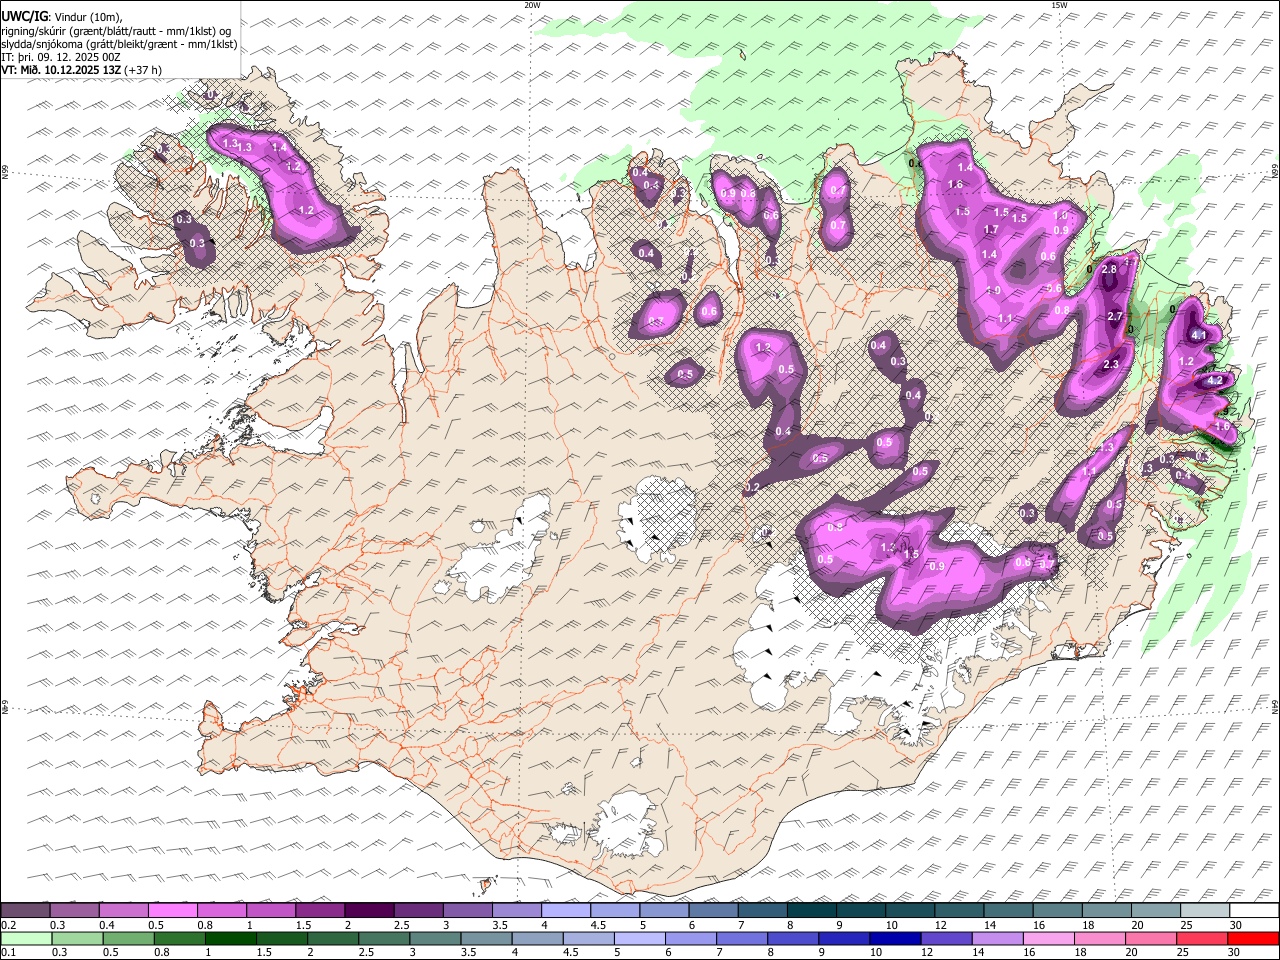
Task: Select the bottom-row bright red swatch after 30
Action: point(1253,938)
